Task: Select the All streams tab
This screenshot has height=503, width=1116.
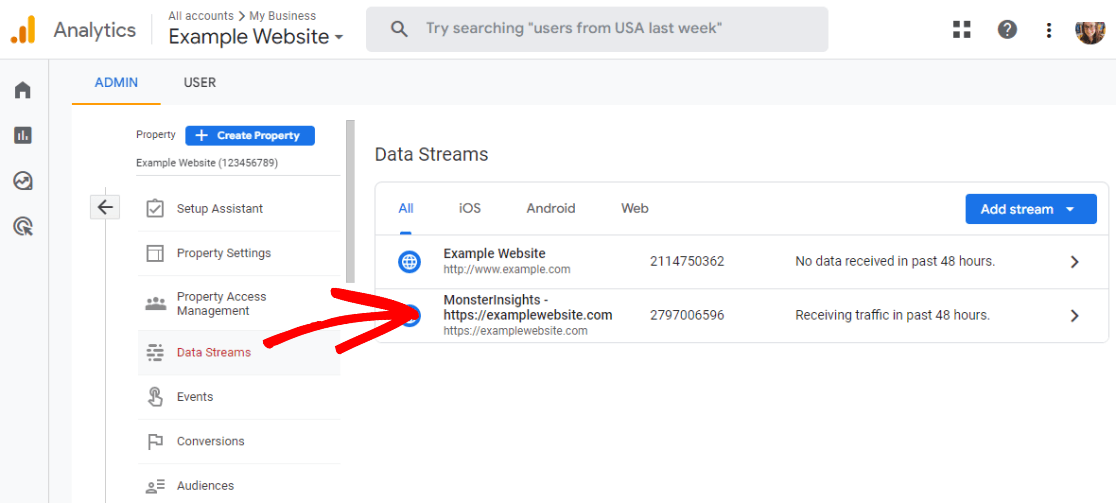Action: coord(406,208)
